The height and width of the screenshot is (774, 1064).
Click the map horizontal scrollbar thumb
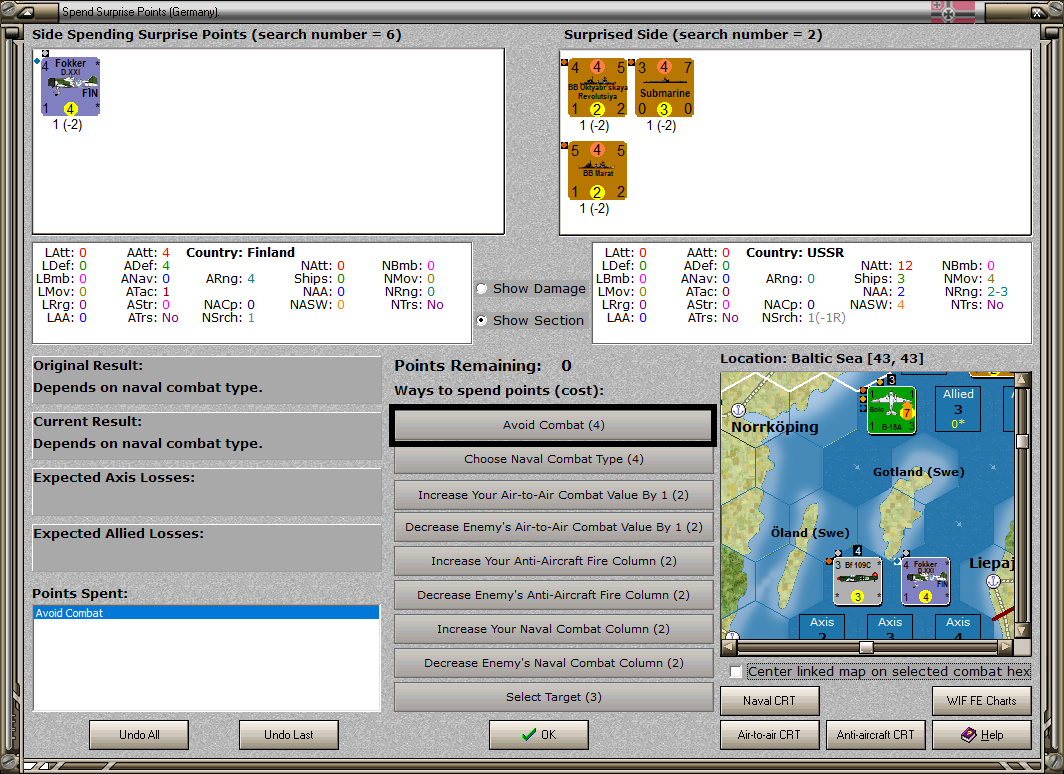point(866,647)
